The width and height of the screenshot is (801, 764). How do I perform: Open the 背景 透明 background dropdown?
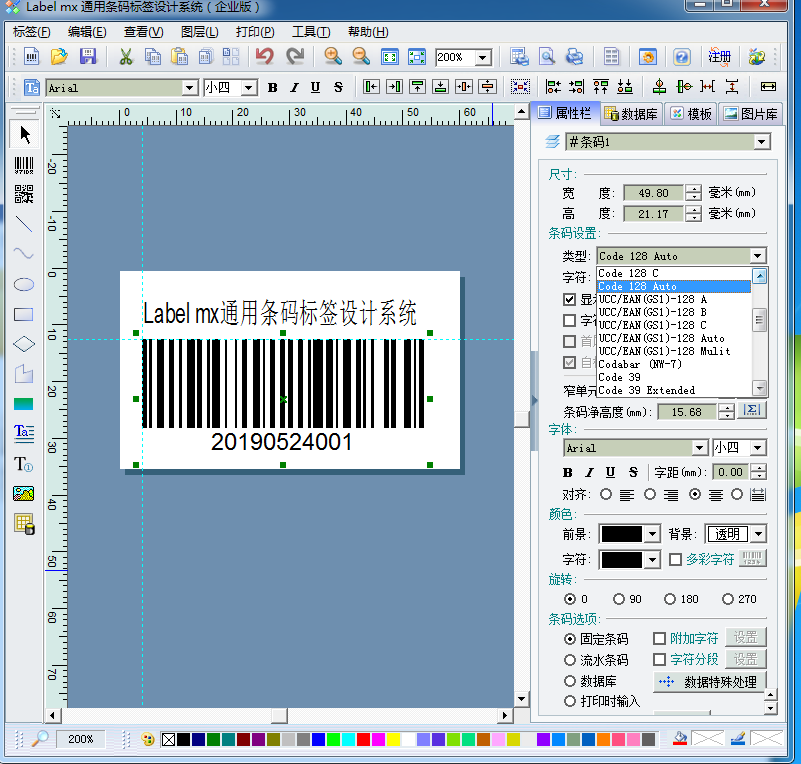759,534
